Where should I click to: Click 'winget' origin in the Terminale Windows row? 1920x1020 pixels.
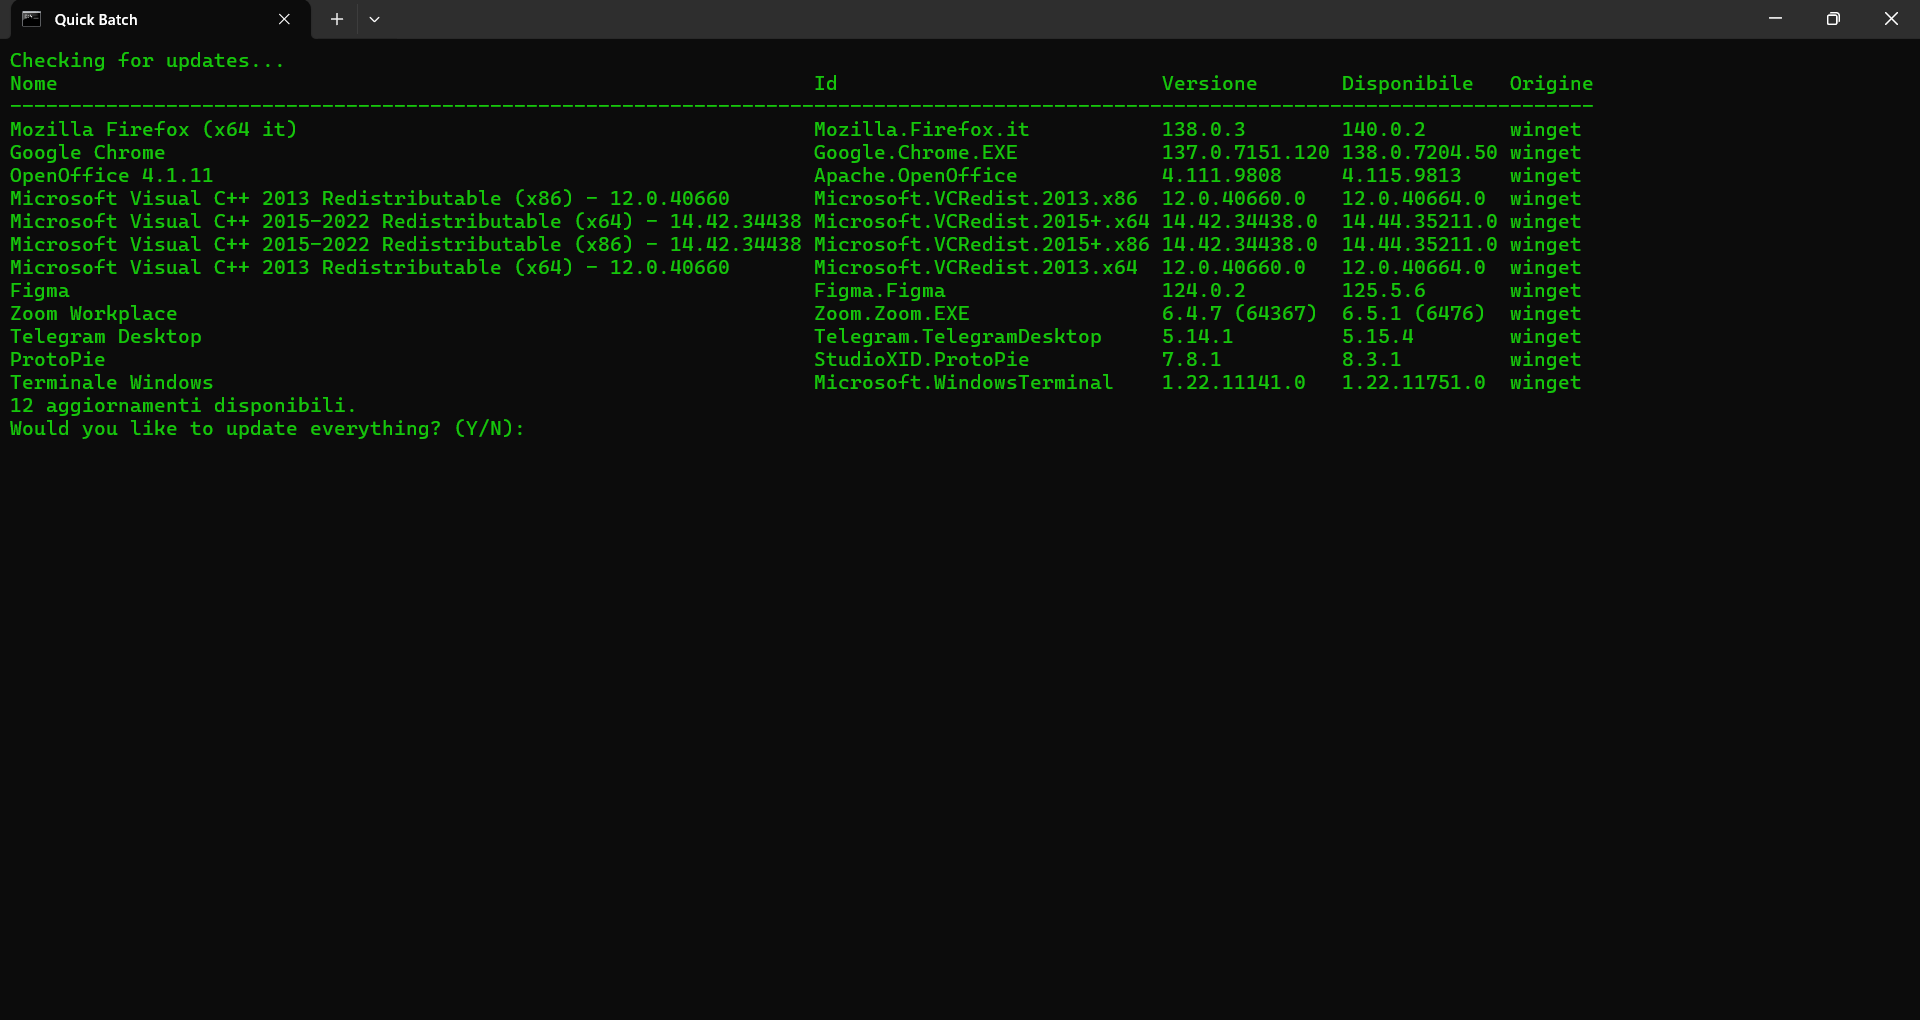tap(1546, 383)
